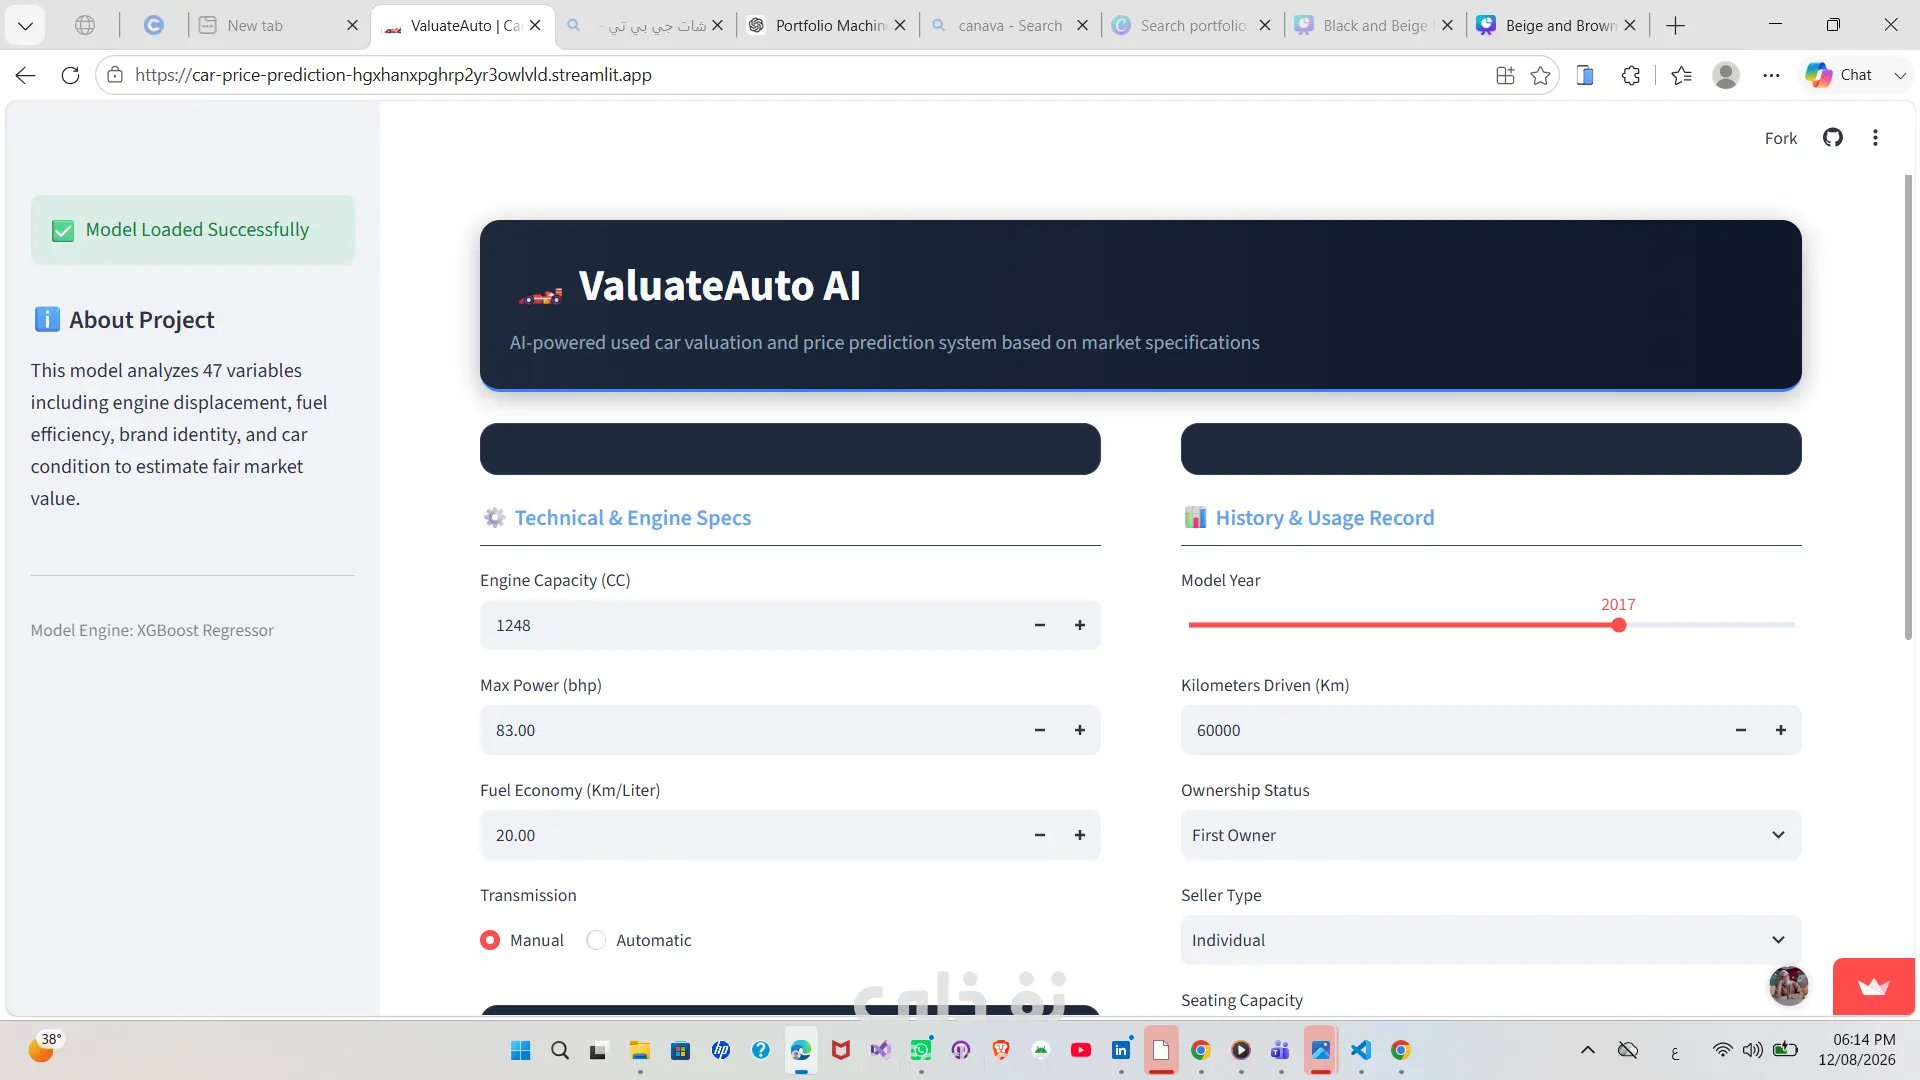
Task: Switch to the New tab browser tab
Action: [x=278, y=25]
